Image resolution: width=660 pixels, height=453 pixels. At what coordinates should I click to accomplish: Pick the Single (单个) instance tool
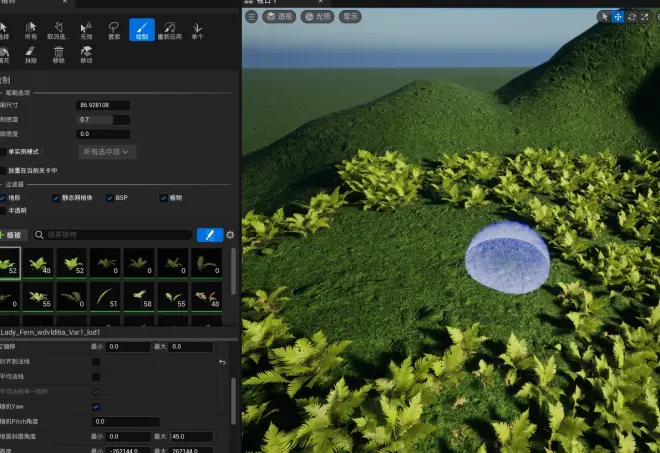(x=197, y=32)
